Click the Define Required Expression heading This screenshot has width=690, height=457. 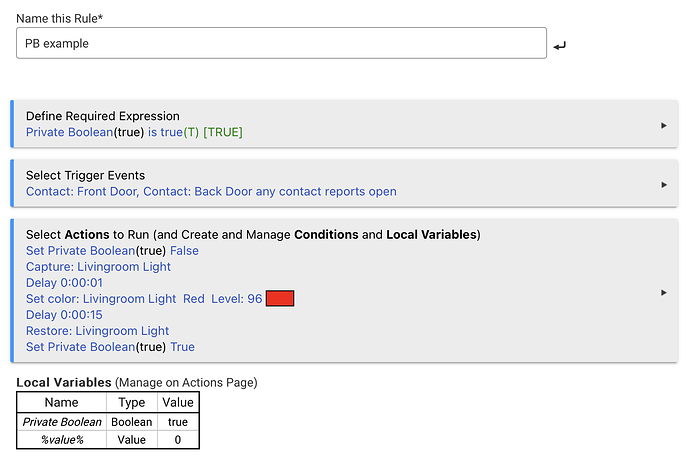click(x=102, y=116)
